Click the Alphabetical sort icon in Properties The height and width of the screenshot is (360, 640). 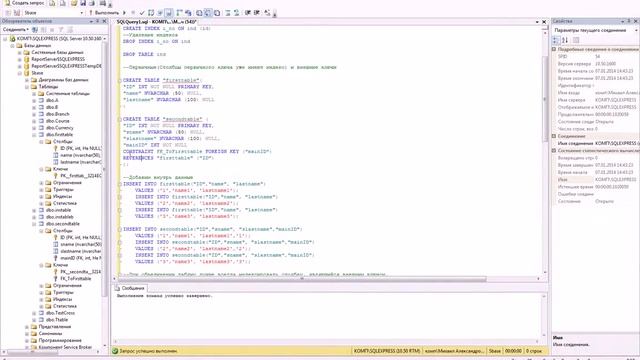click(565, 40)
